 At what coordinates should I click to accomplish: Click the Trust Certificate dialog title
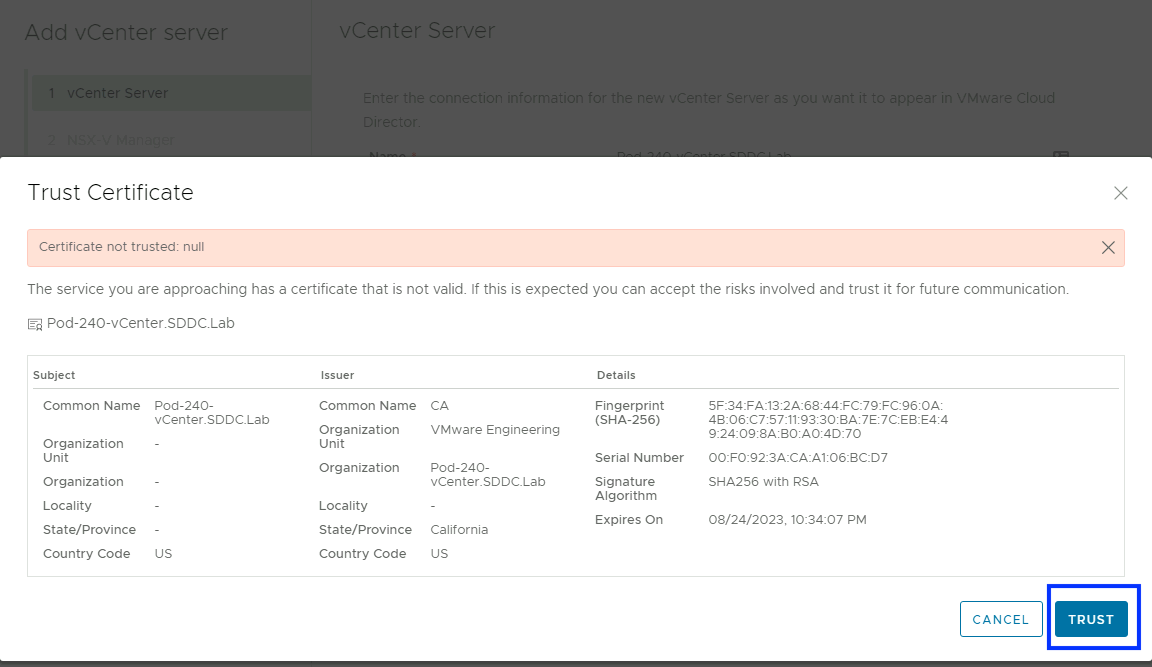point(110,193)
